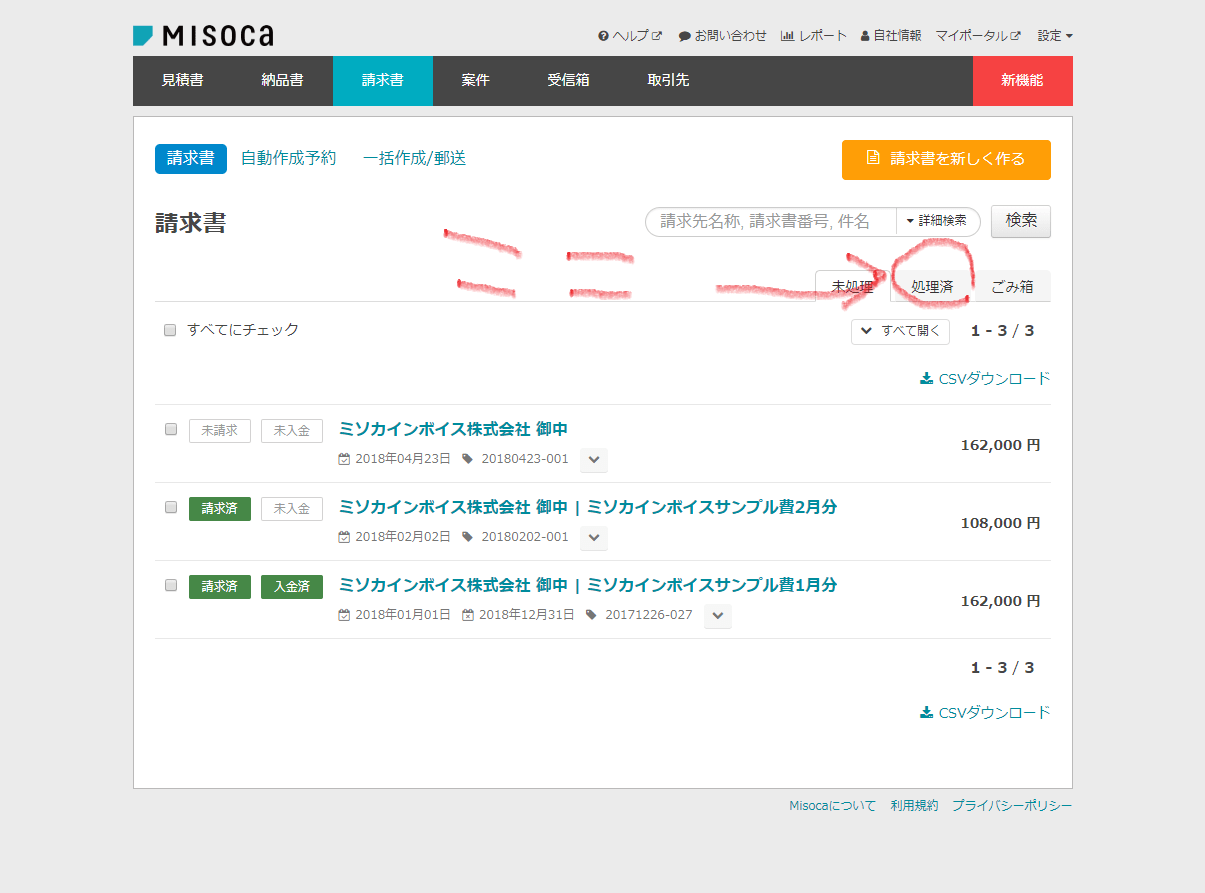
Task: Click the top 1 - 3 / 3 counter
Action: [1002, 331]
